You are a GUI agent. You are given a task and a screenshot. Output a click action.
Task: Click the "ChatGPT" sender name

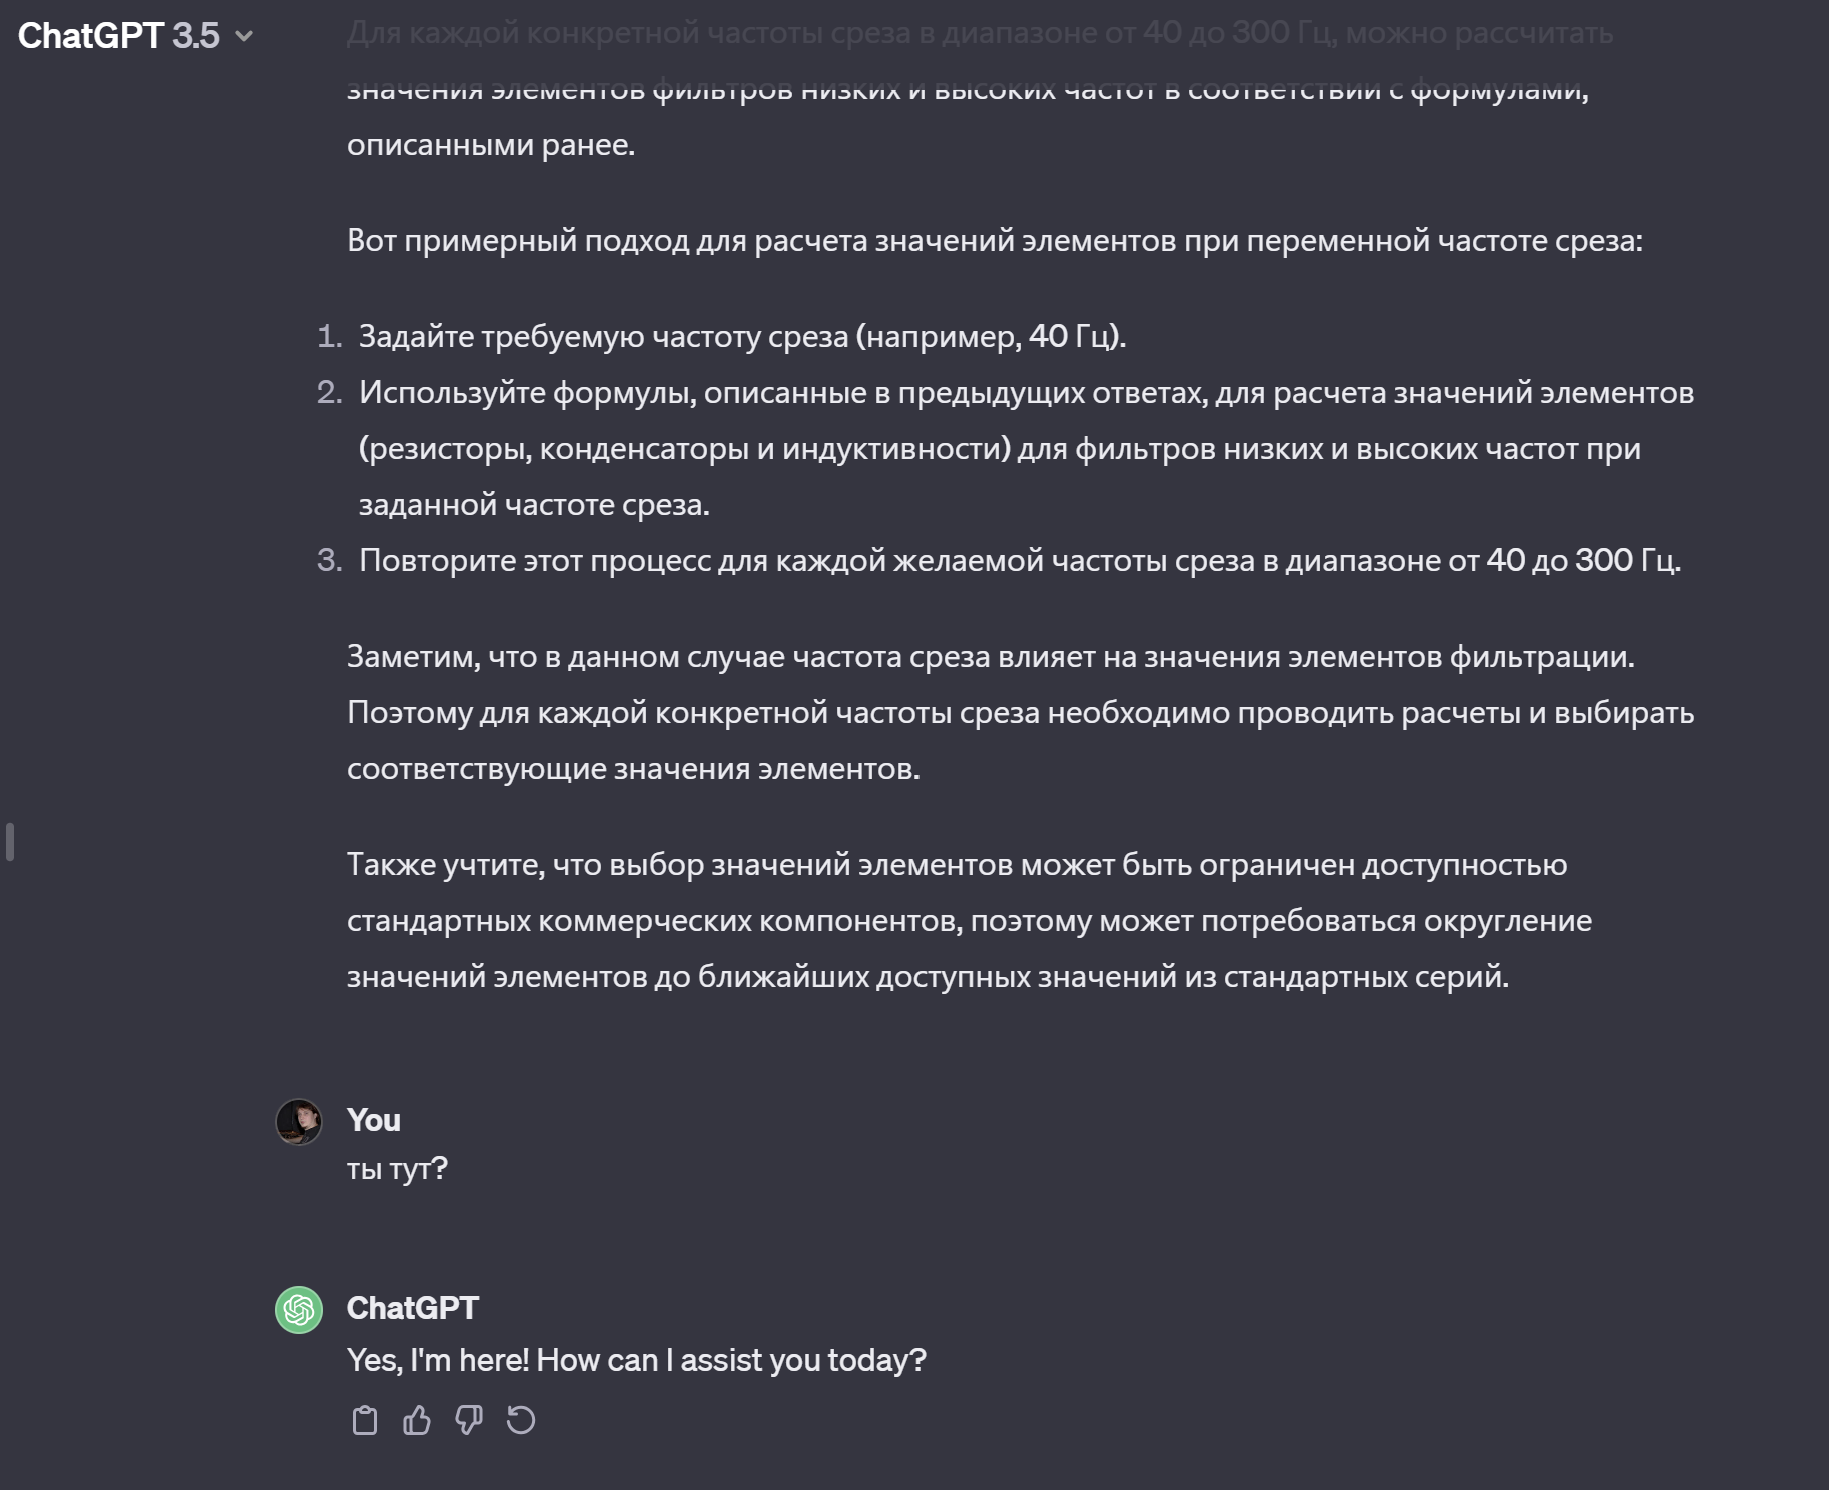tap(413, 1308)
